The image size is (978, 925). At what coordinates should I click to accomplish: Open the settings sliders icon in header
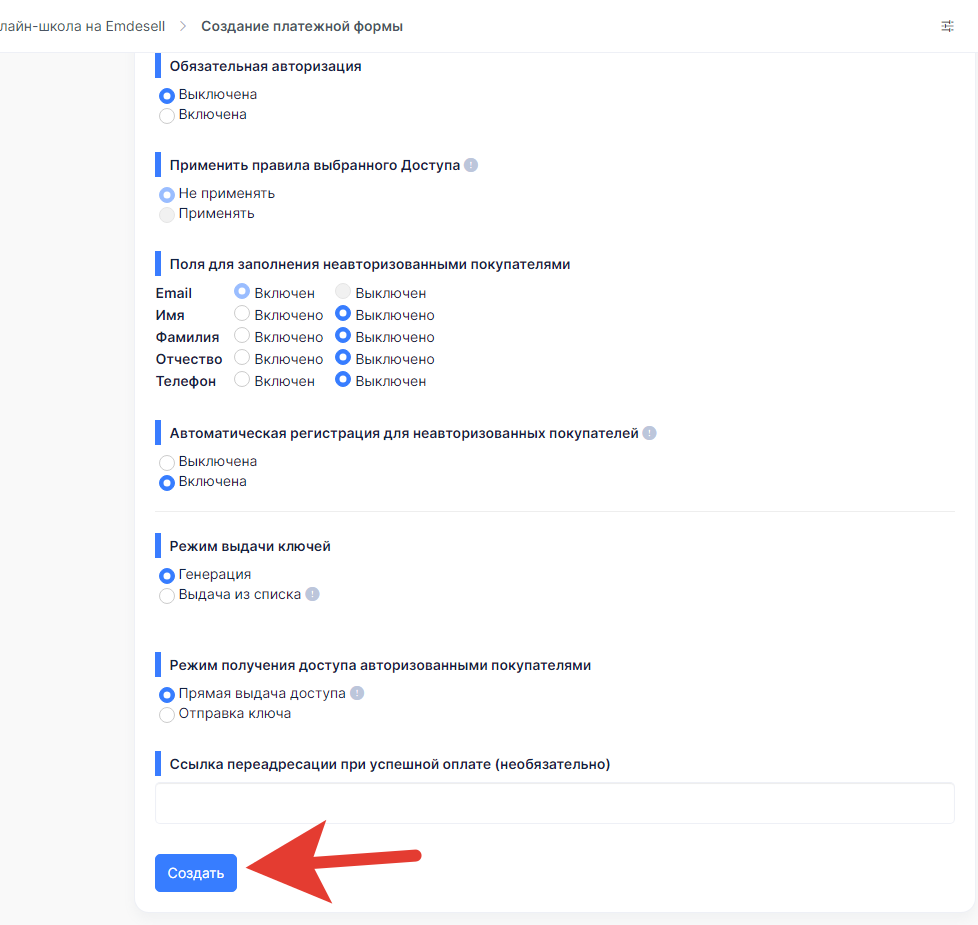(947, 26)
